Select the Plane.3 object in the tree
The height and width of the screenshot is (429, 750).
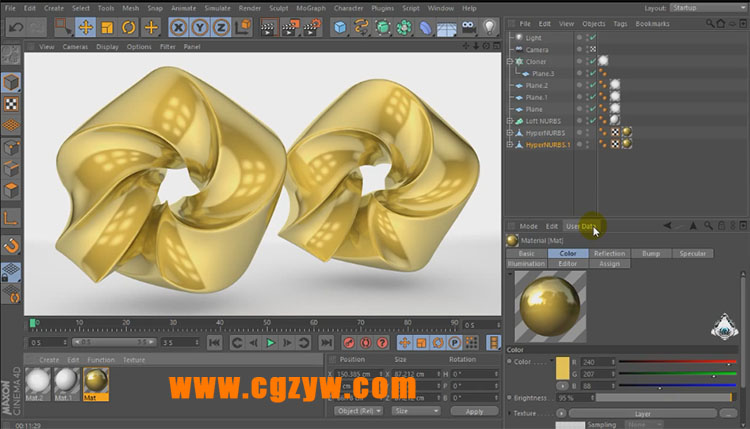543,74
